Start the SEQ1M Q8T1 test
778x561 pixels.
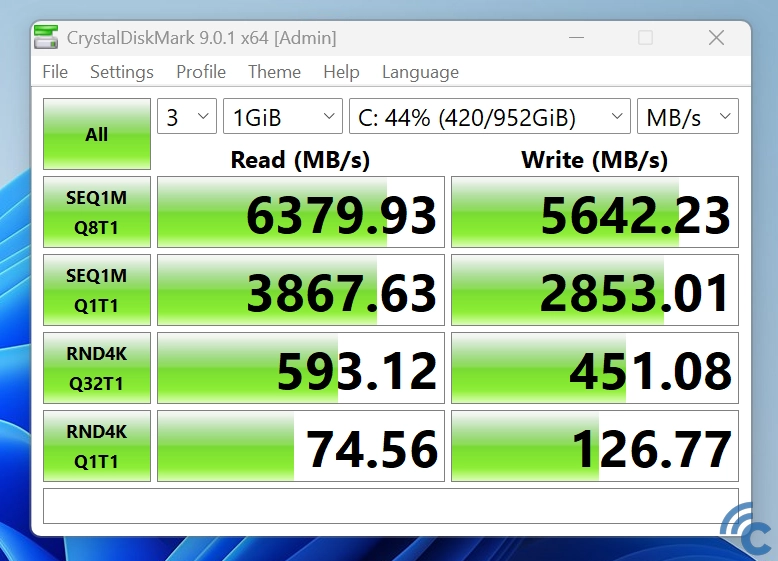pyautogui.click(x=97, y=212)
